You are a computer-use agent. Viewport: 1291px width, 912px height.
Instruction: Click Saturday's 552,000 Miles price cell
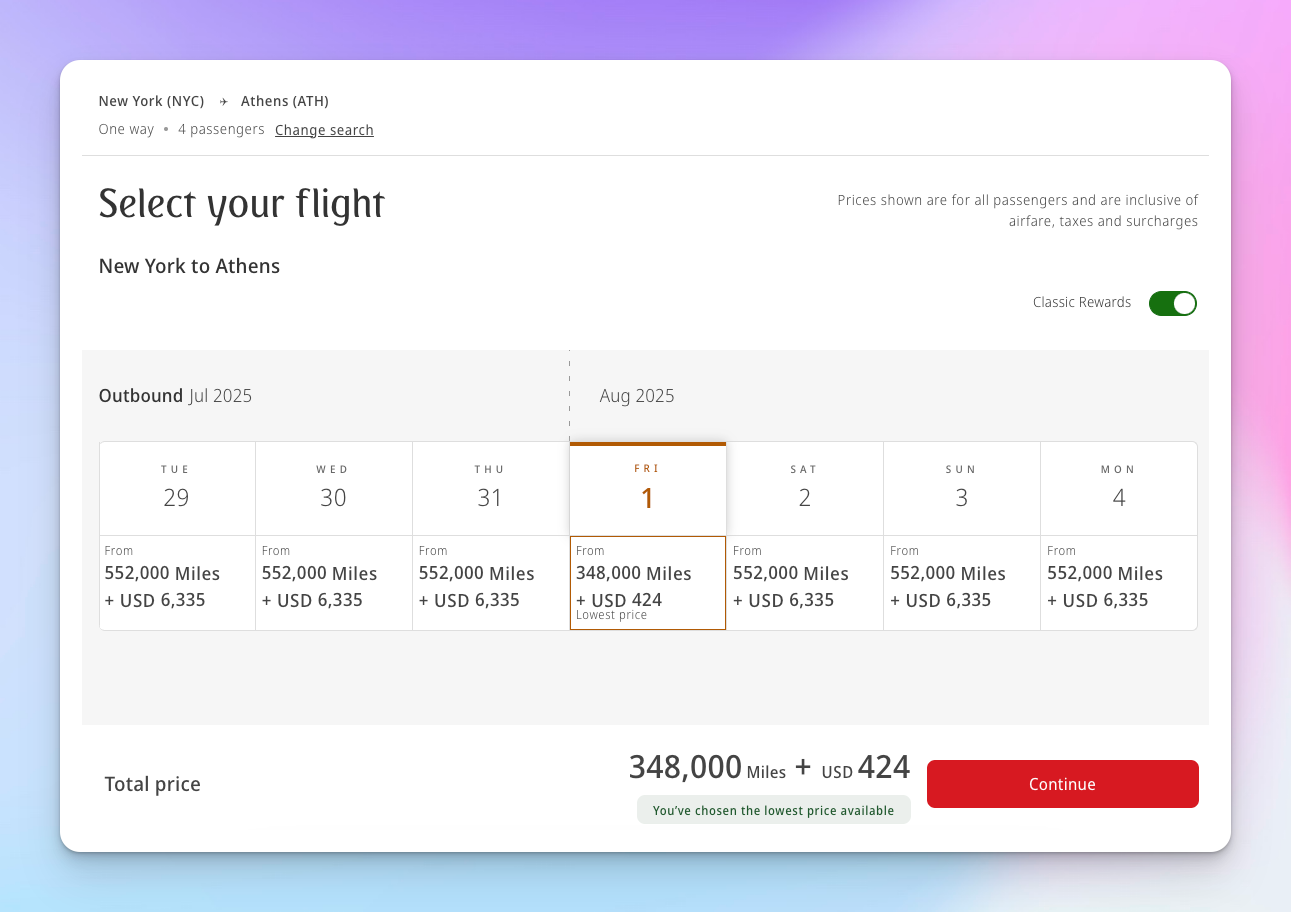point(805,583)
